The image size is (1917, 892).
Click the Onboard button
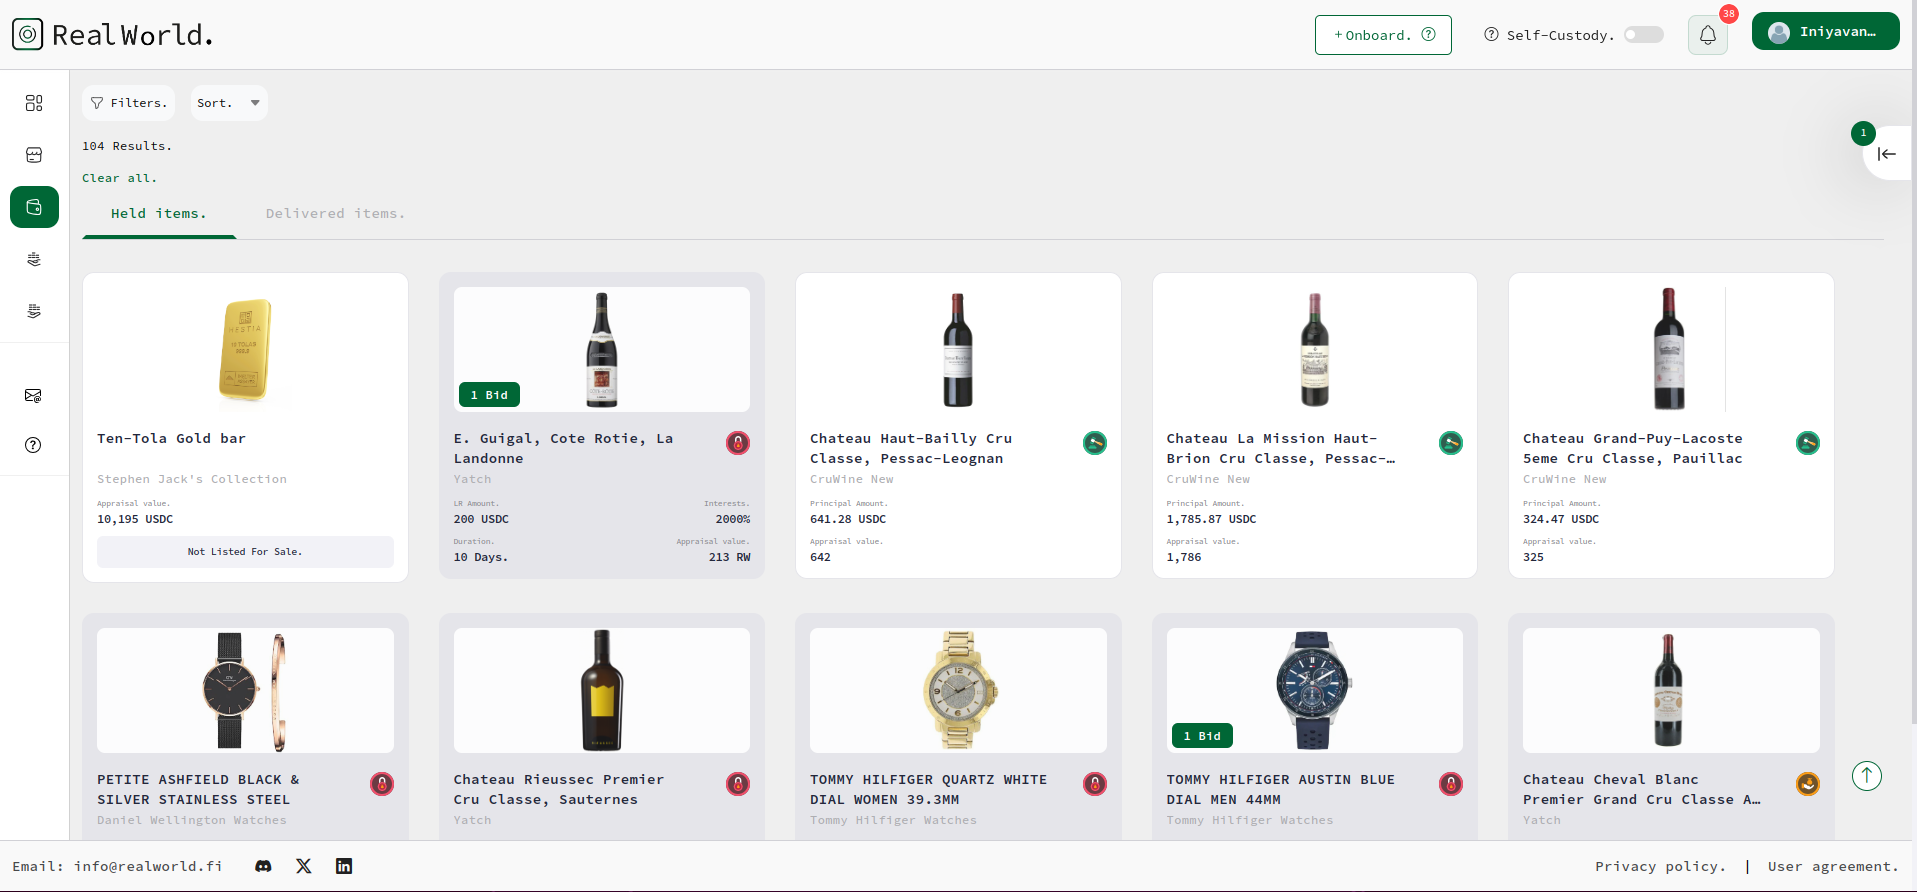[x=1382, y=35]
